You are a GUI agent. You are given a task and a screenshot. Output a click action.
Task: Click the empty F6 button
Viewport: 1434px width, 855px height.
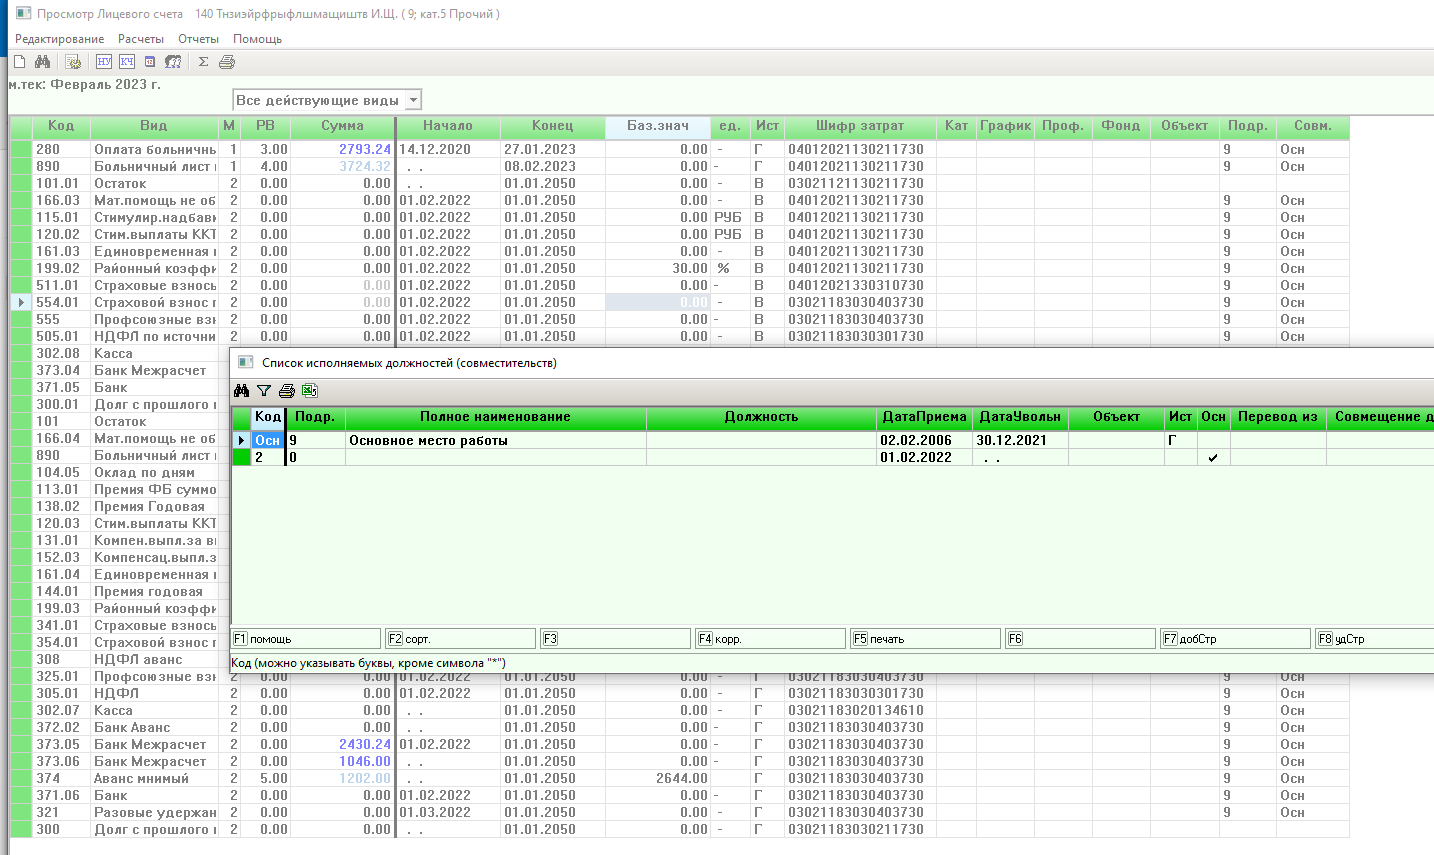[x=1081, y=639]
